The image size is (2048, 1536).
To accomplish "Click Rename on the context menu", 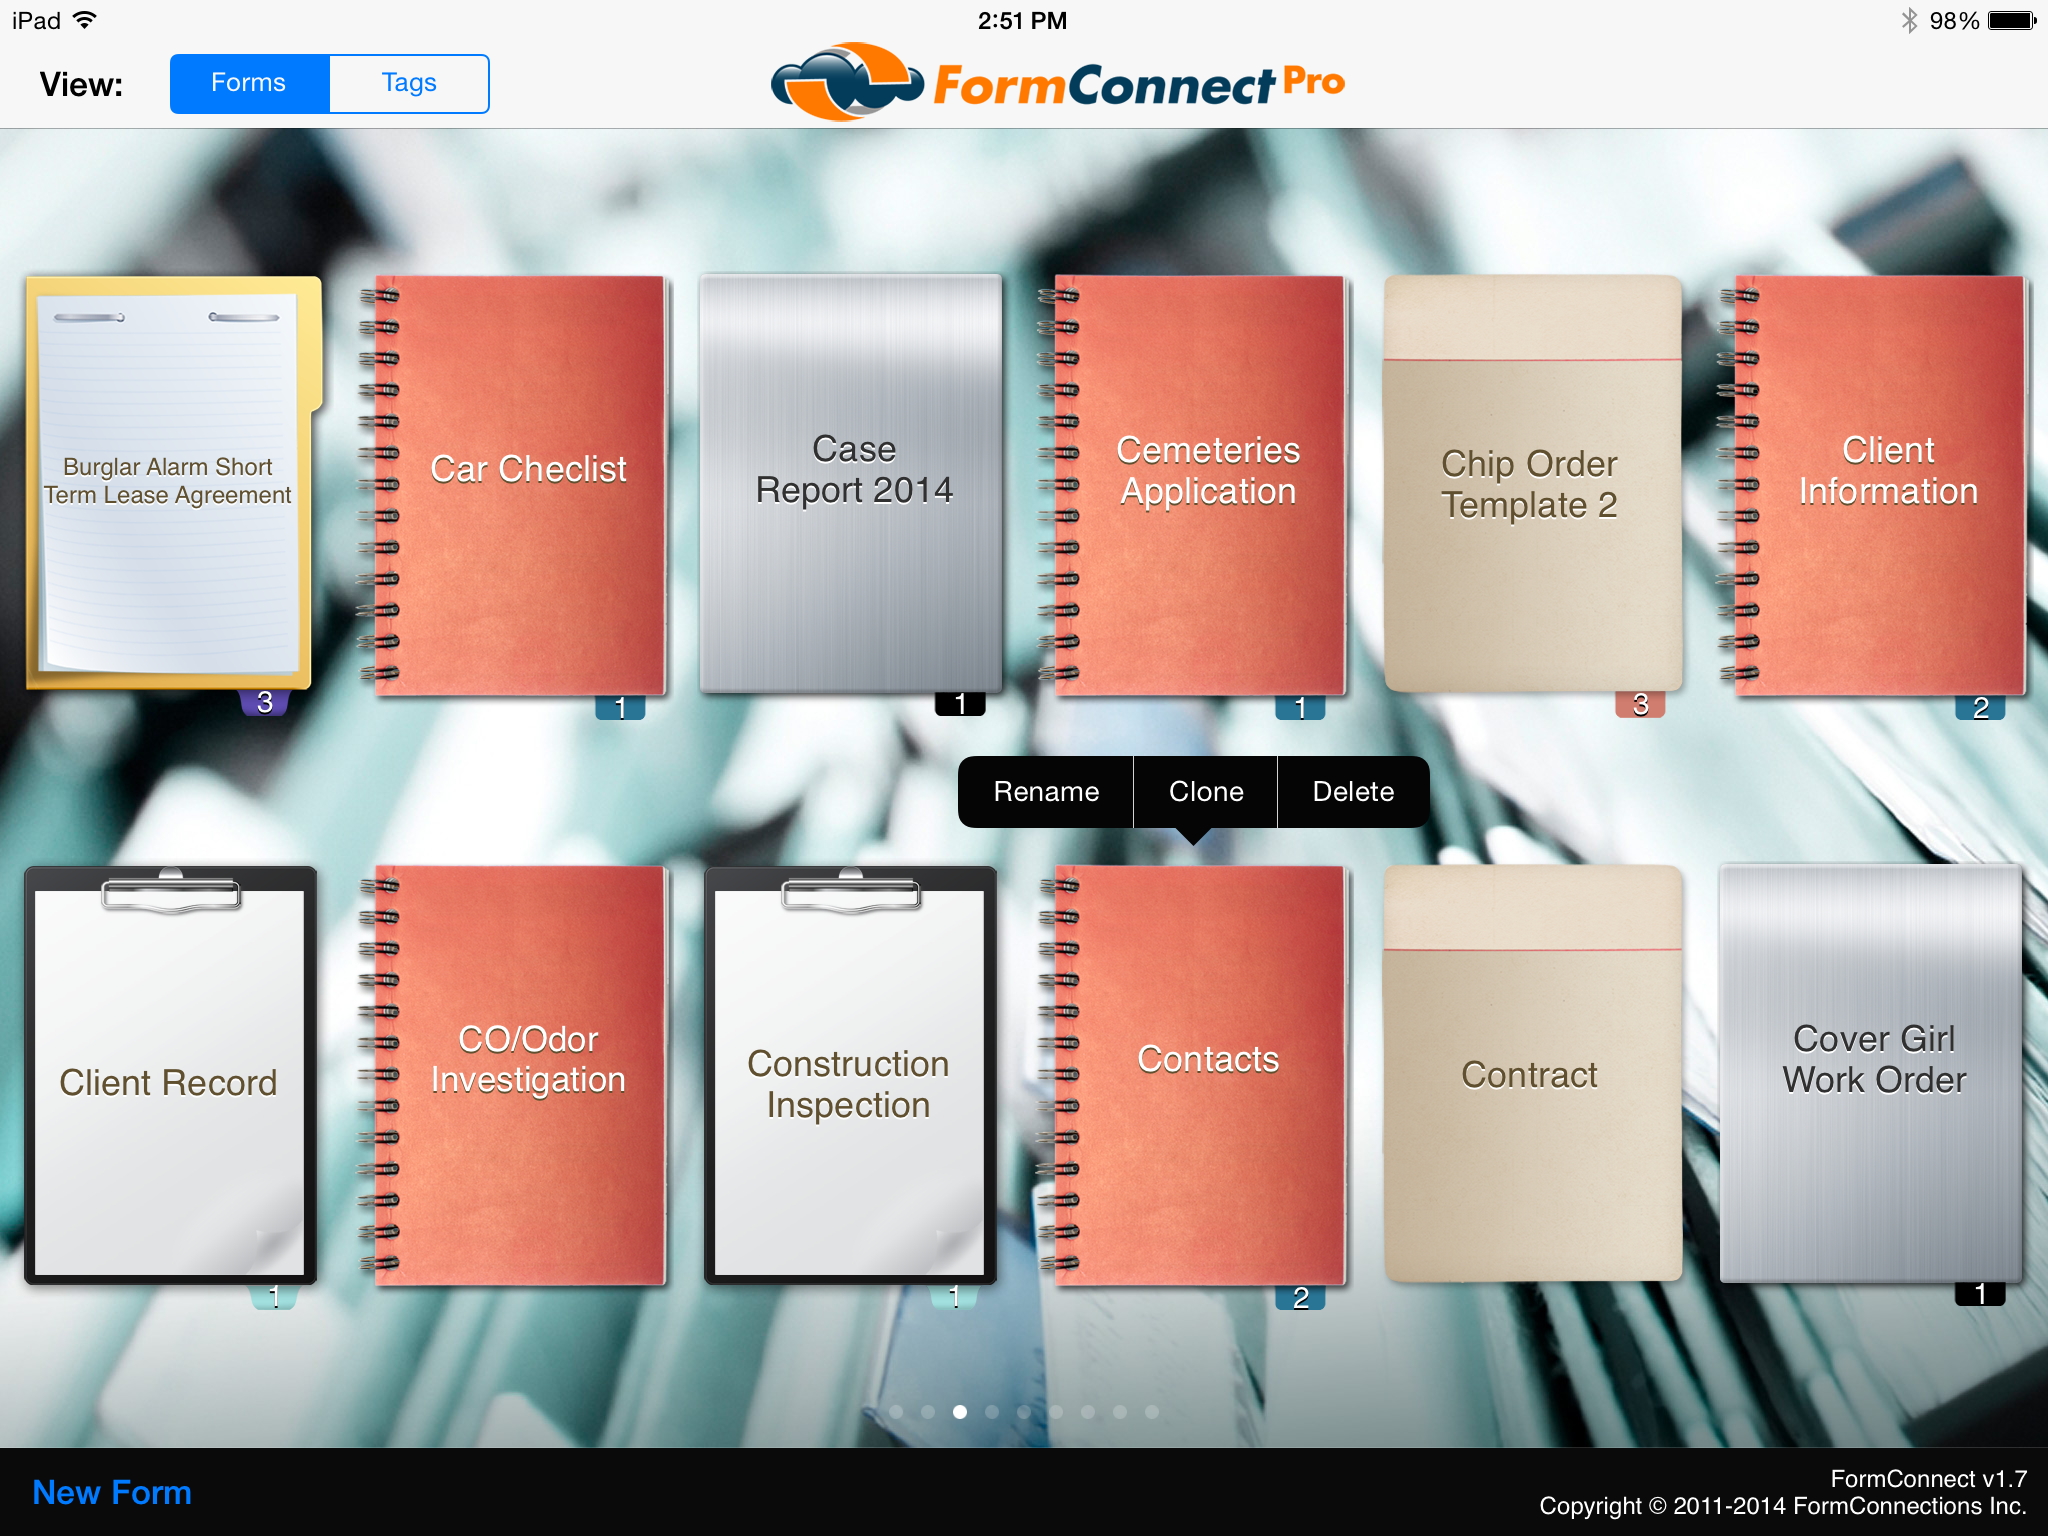I will coord(1045,791).
